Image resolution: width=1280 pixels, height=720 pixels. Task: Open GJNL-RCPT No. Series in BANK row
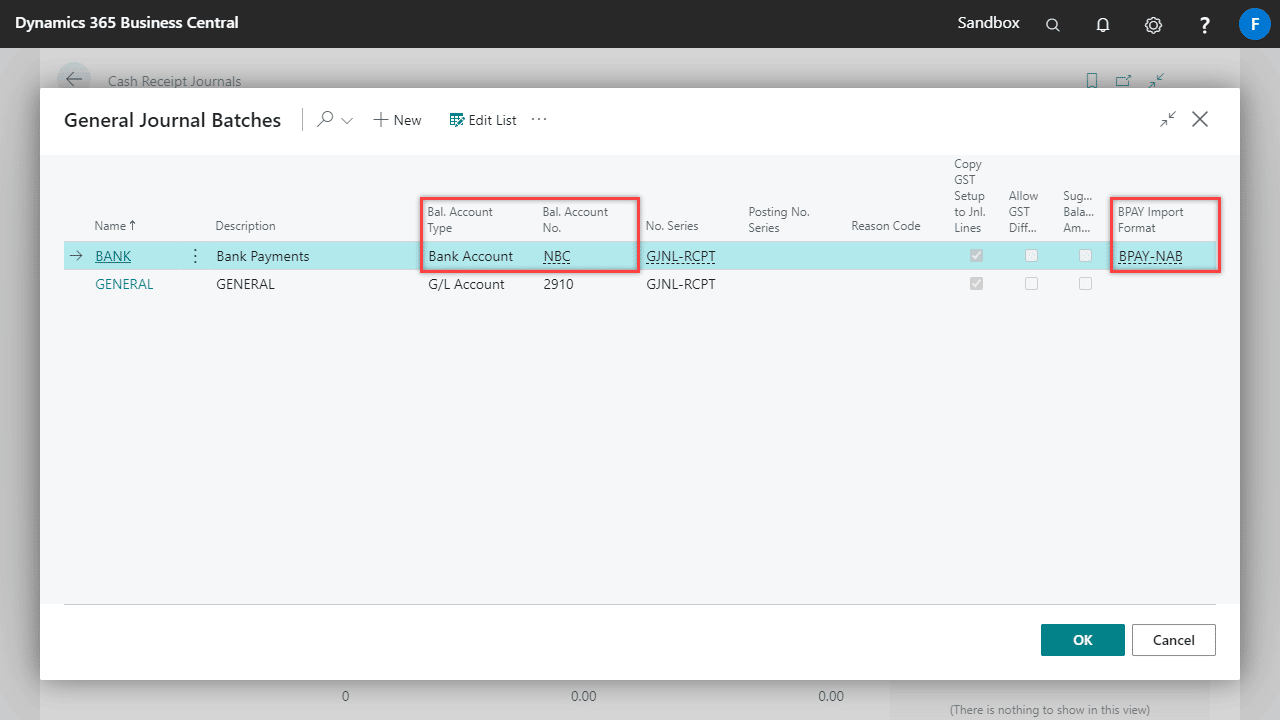click(x=681, y=256)
